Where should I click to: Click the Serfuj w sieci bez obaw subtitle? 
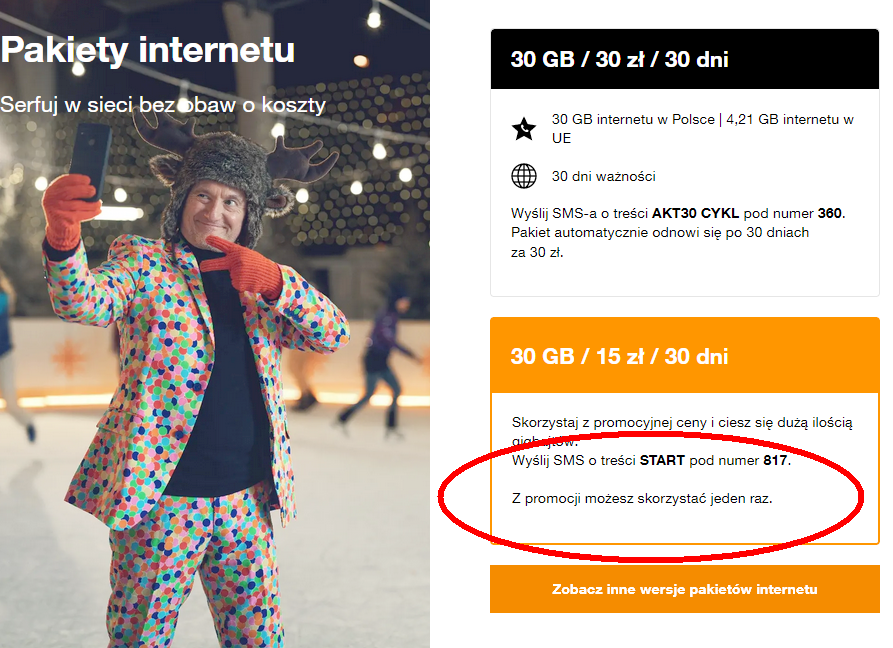point(163,104)
